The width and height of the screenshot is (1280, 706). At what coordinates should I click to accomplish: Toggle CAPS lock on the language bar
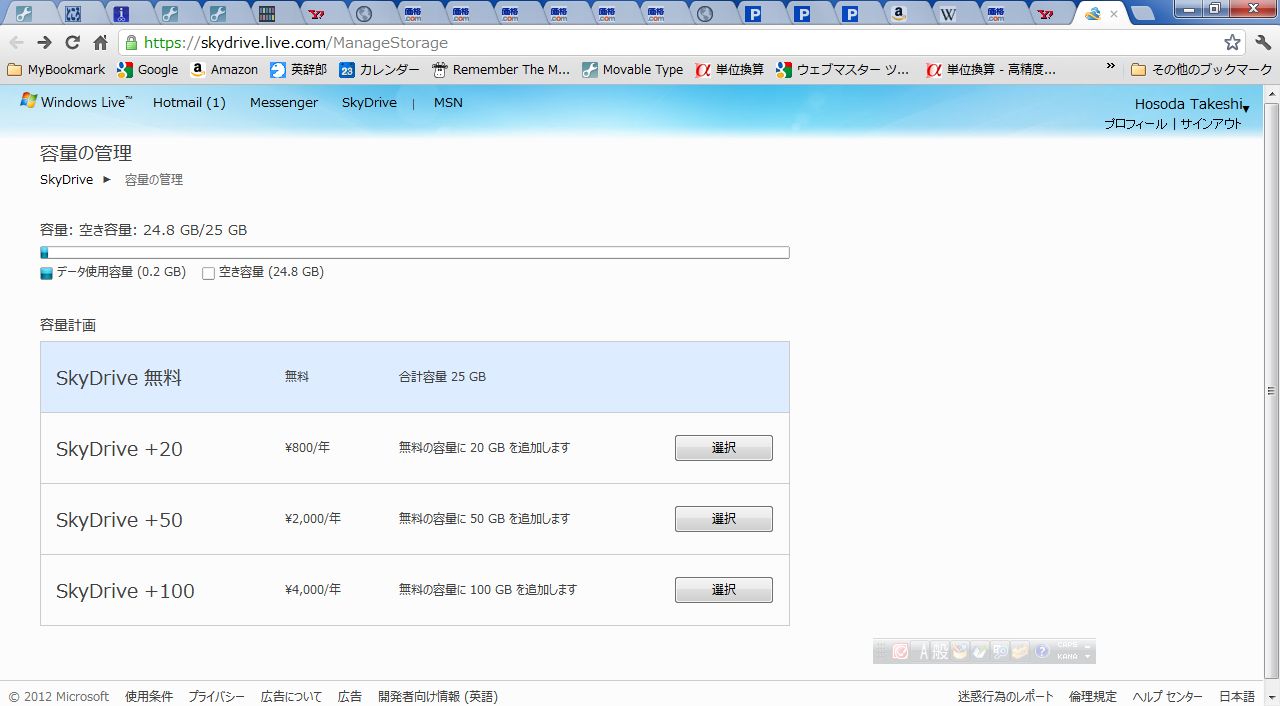[x=1067, y=646]
